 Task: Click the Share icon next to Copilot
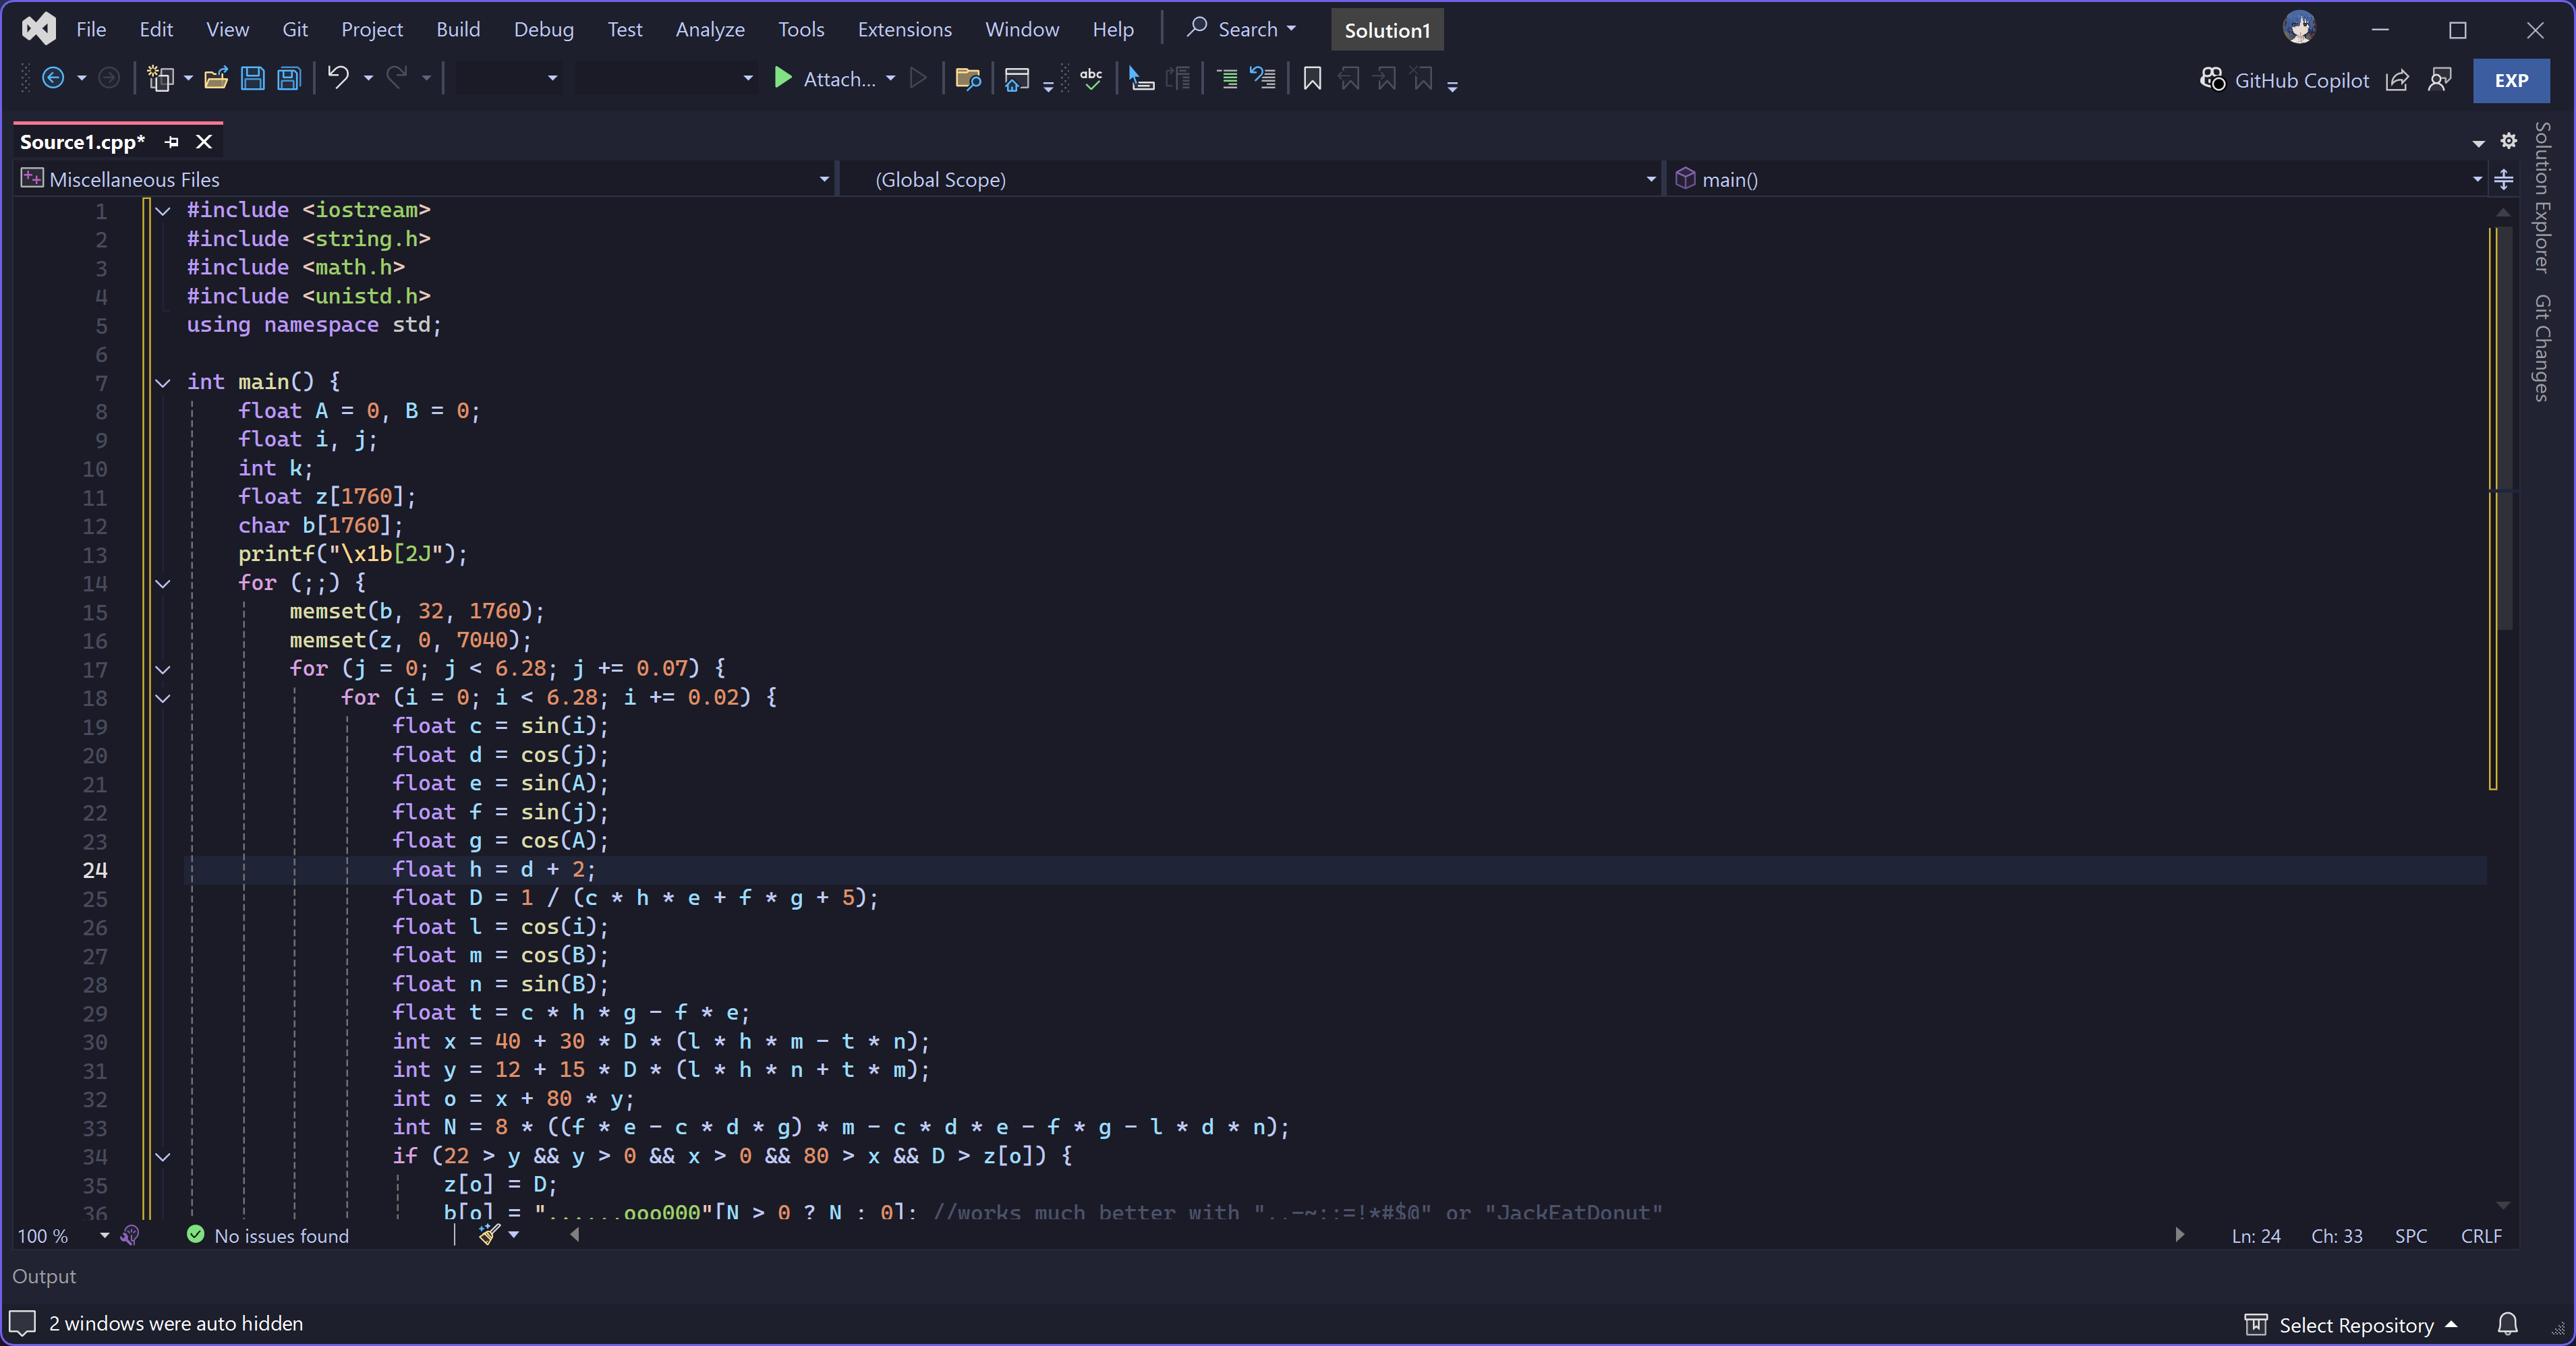2397,80
